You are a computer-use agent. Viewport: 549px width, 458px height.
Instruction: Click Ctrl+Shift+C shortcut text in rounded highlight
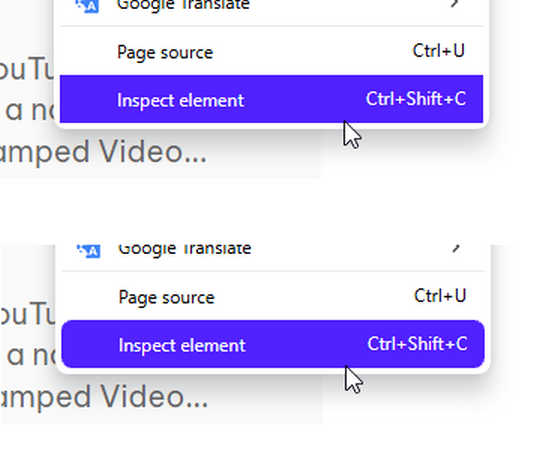[417, 344]
